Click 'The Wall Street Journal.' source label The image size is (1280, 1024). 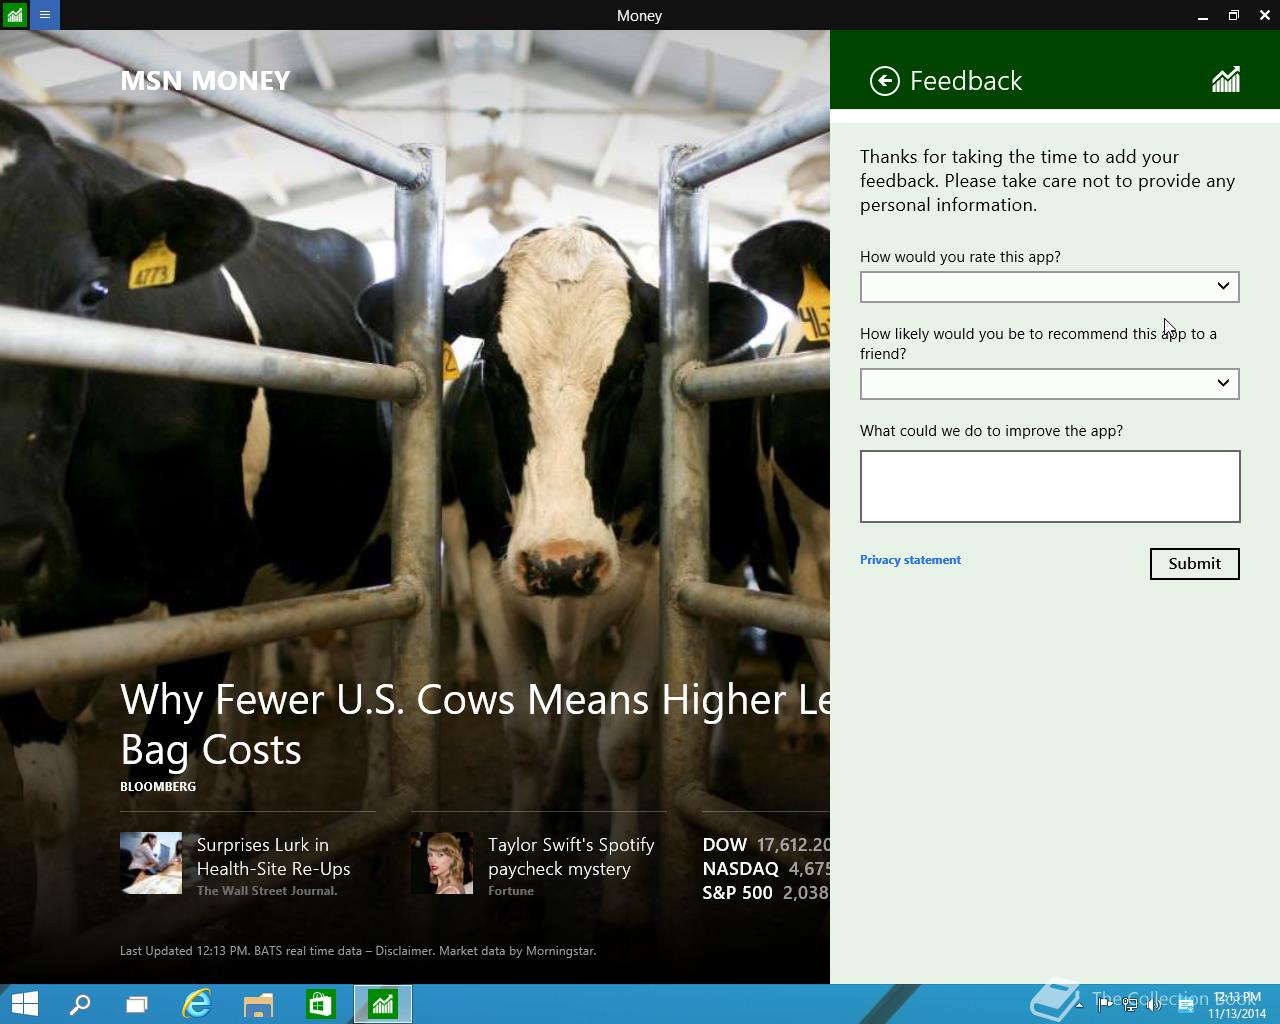[x=267, y=891]
